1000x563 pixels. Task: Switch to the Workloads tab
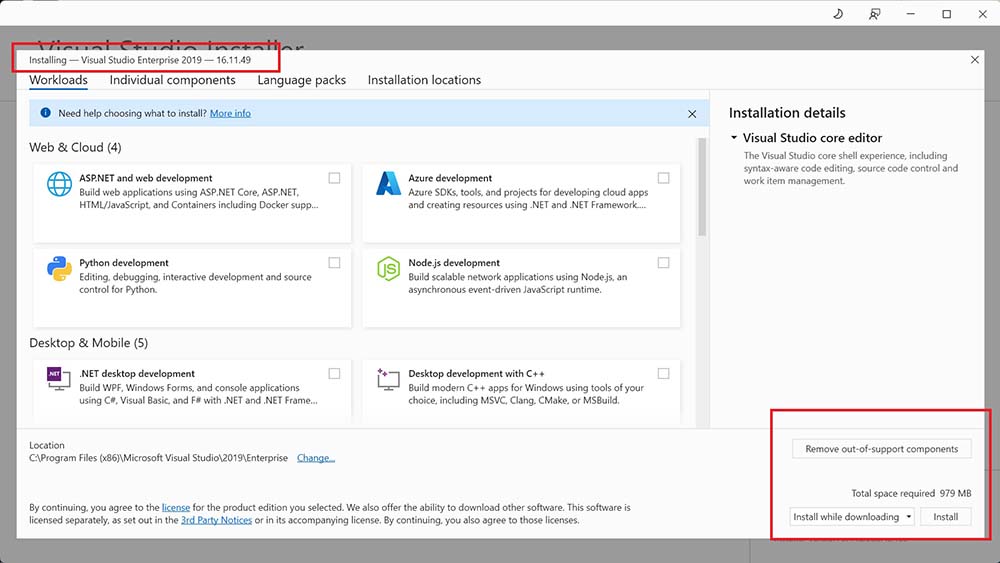(x=59, y=80)
